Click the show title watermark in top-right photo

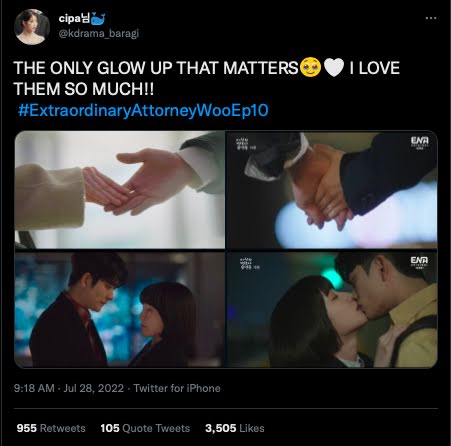tap(245, 144)
